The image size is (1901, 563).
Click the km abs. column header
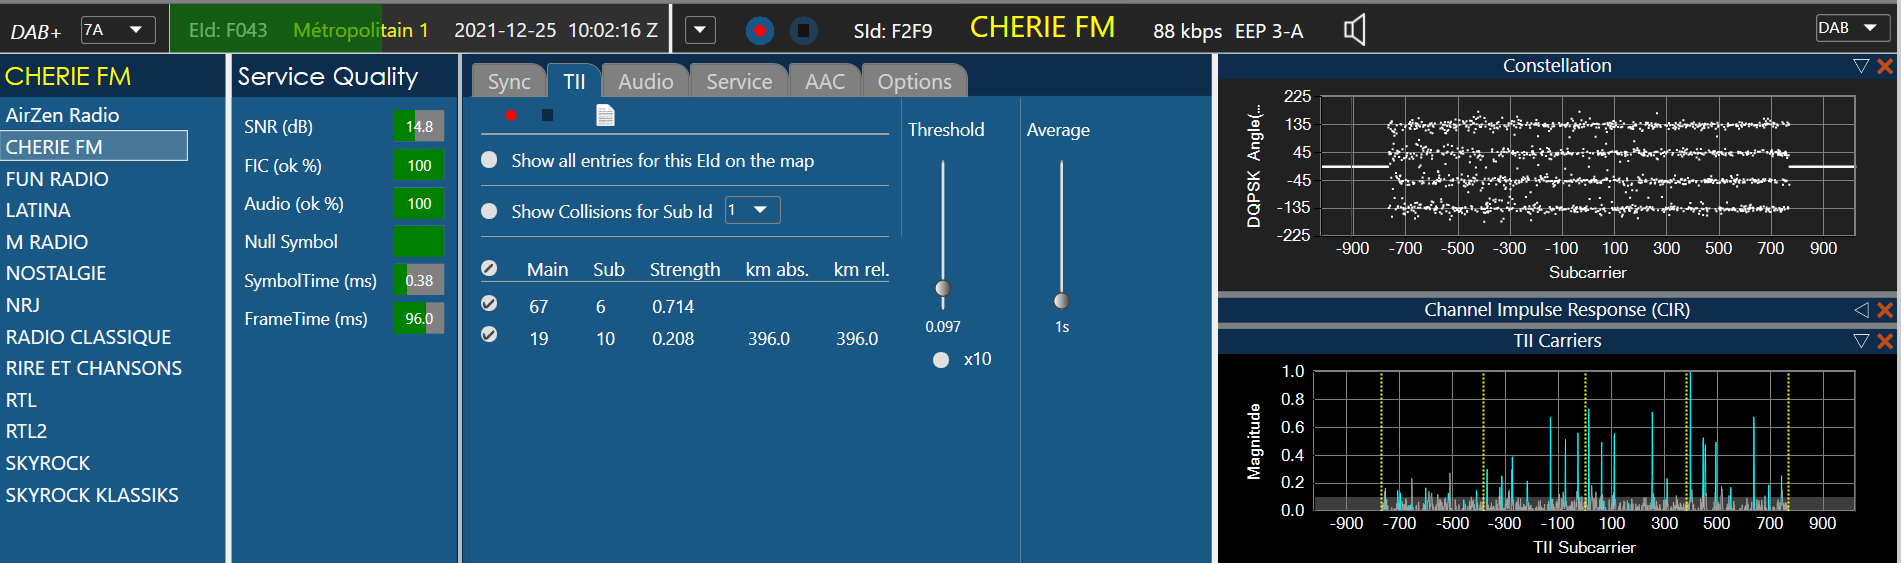click(x=777, y=269)
